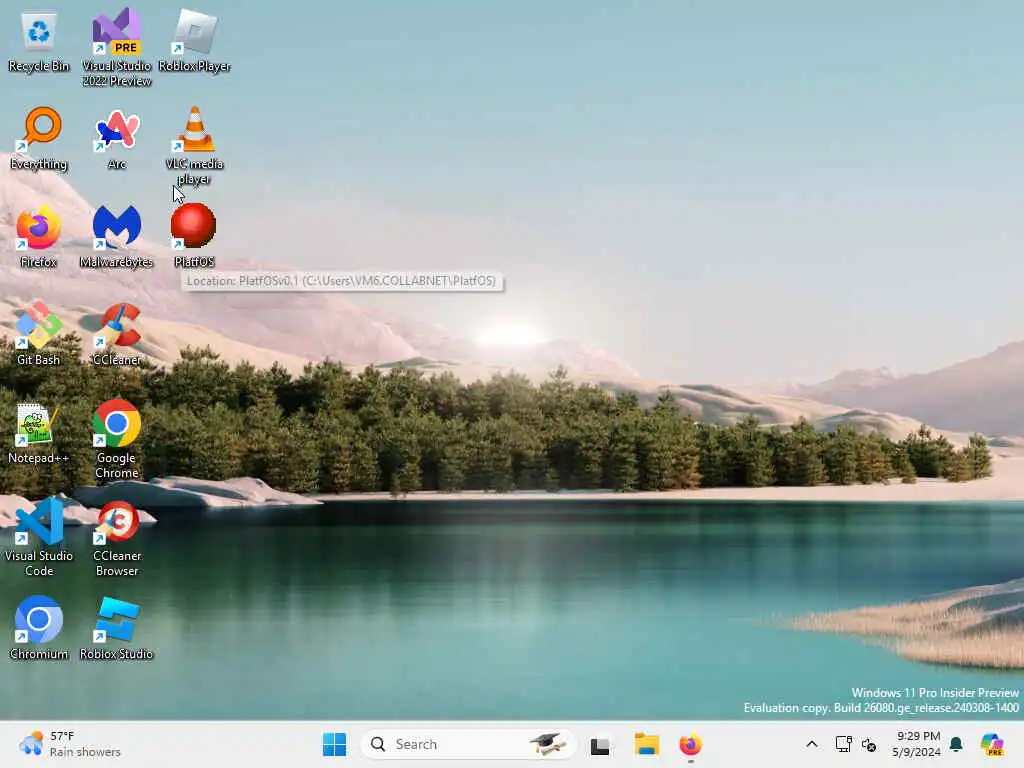
Task: Click the taskbar Search box
Action: 468,744
